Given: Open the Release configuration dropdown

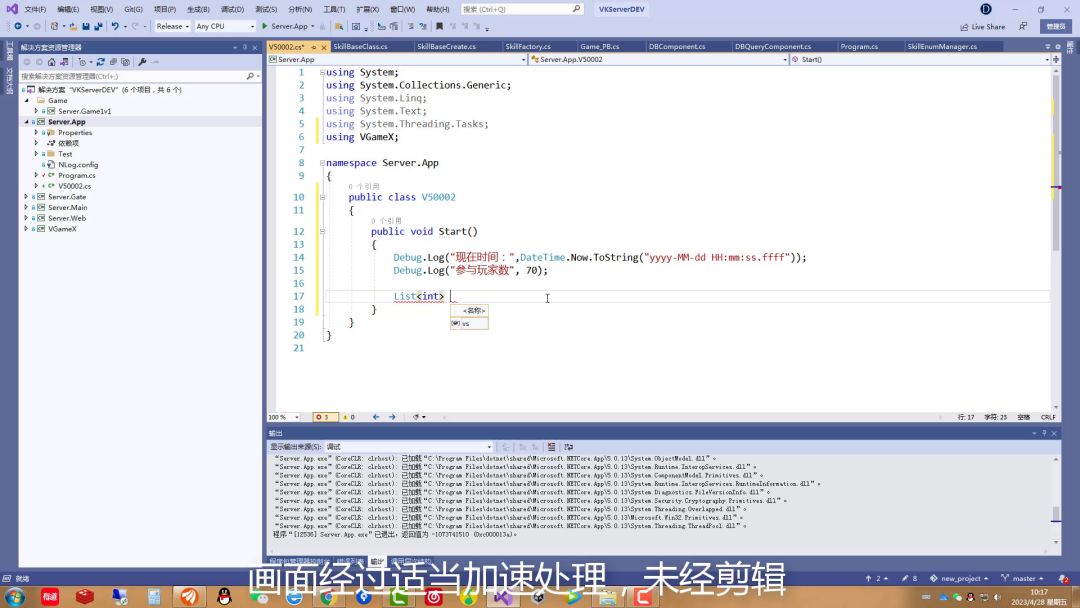Looking at the screenshot, I should tap(172, 26).
